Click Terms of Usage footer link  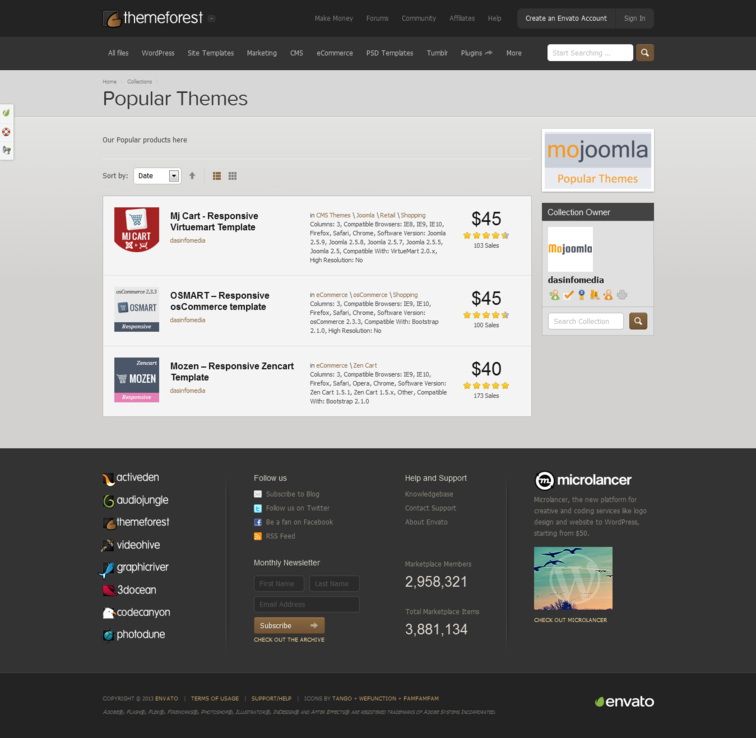click(x=215, y=698)
